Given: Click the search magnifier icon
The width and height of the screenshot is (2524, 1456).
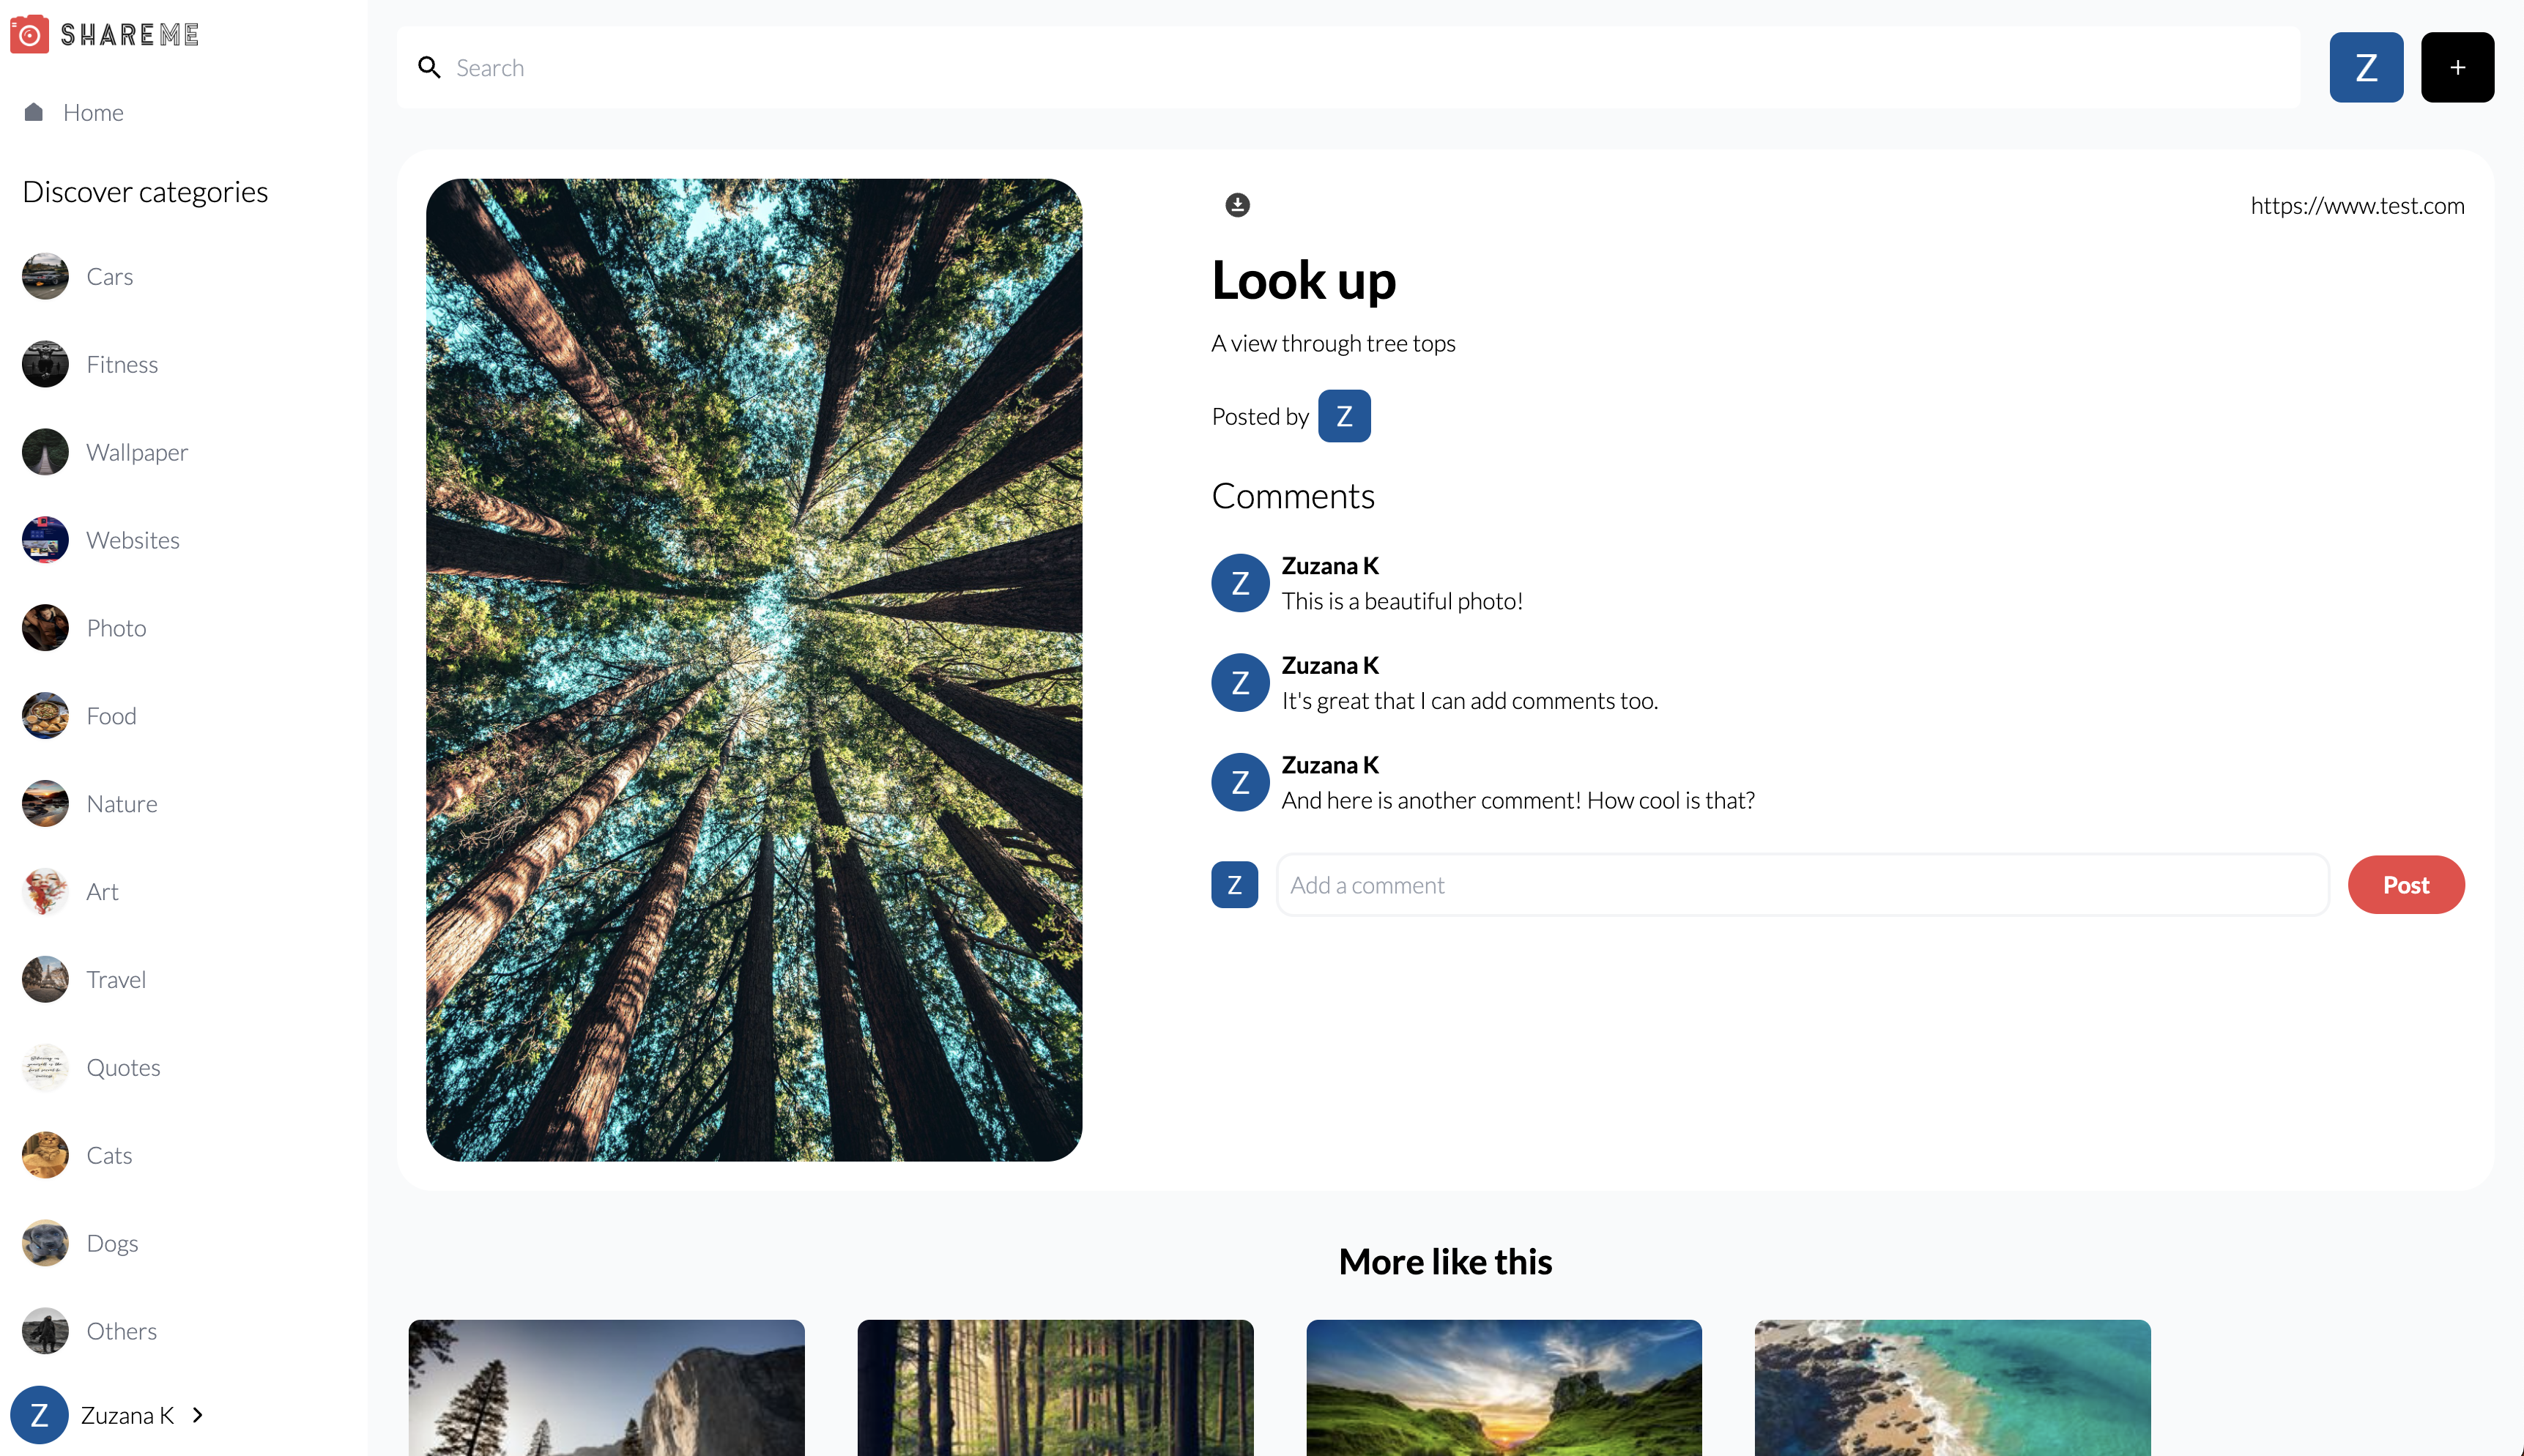Looking at the screenshot, I should (429, 67).
